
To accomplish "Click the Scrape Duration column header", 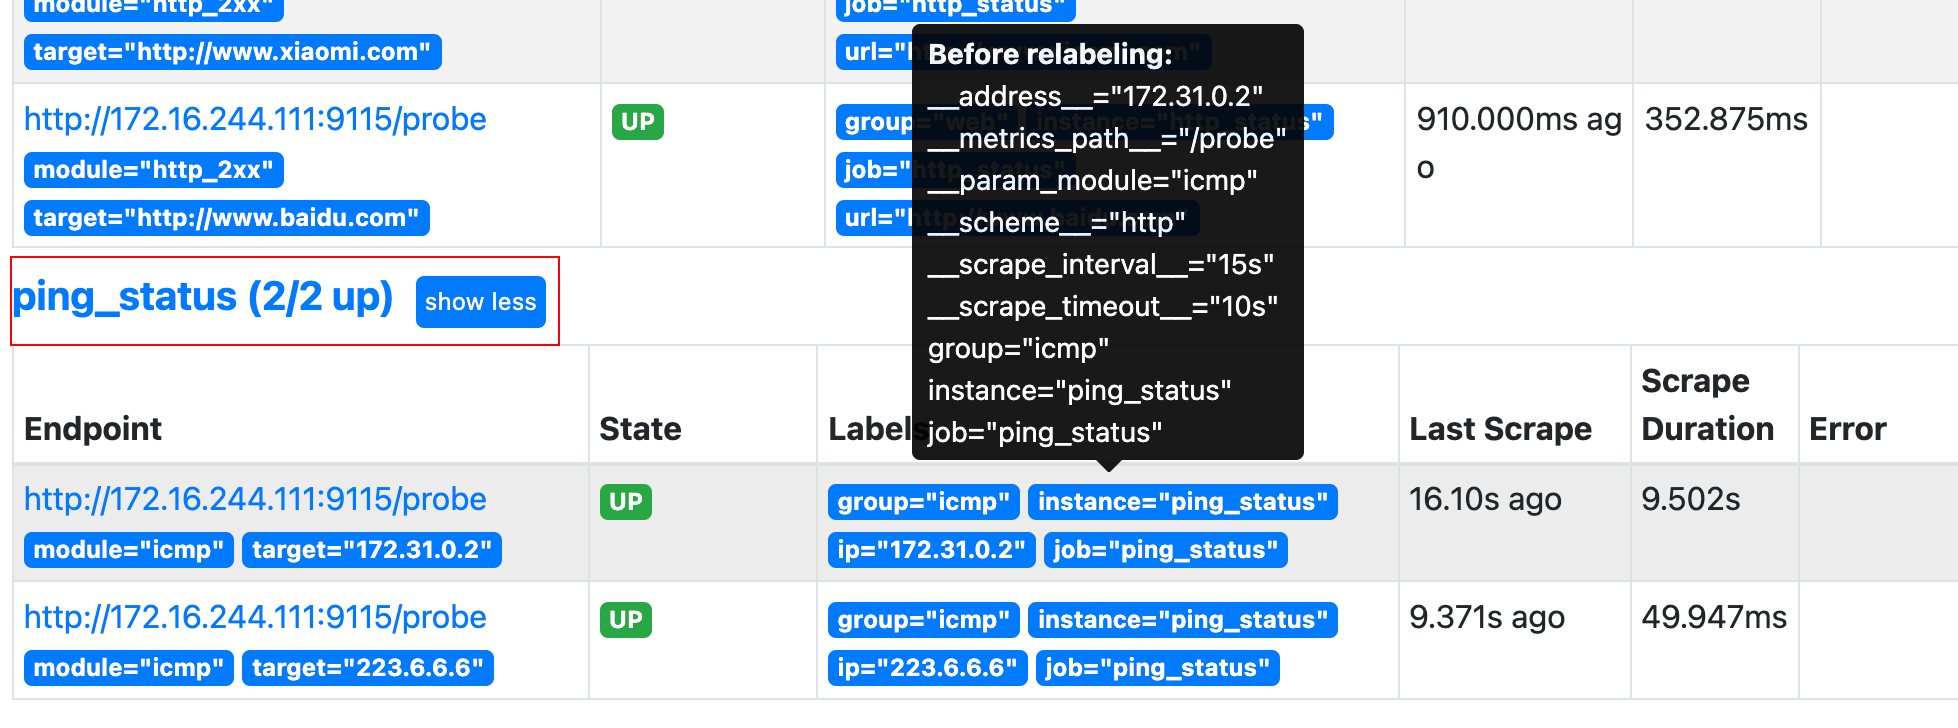I will (x=1707, y=405).
